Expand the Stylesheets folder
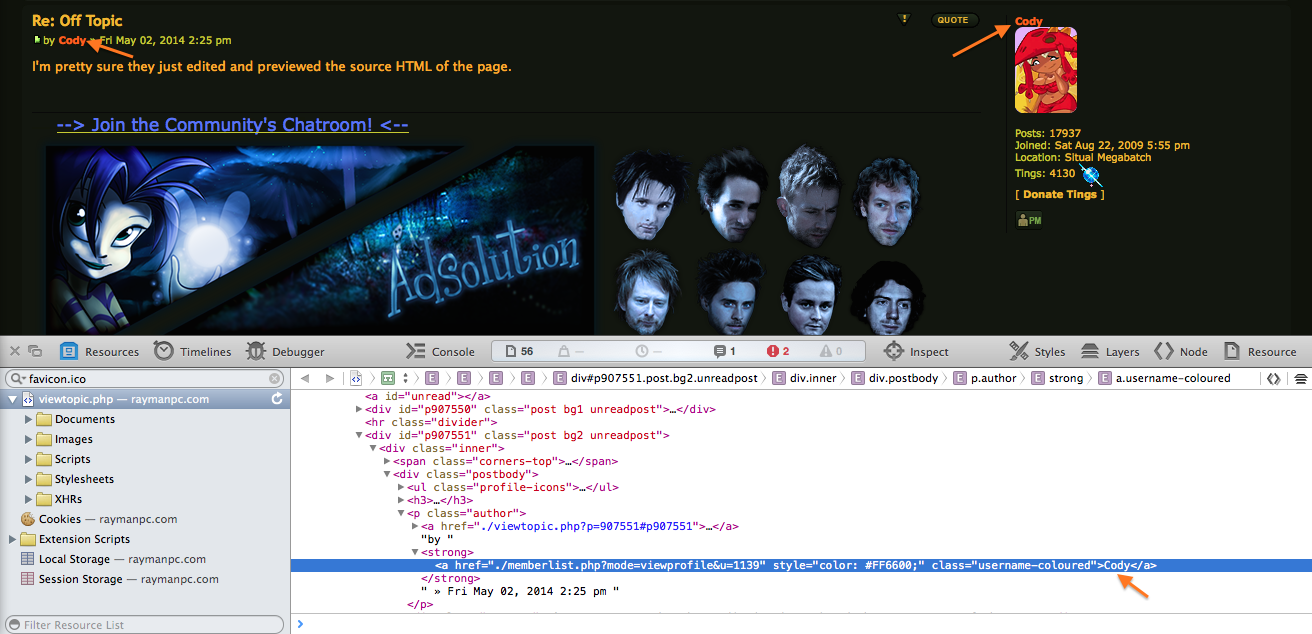 [x=28, y=479]
